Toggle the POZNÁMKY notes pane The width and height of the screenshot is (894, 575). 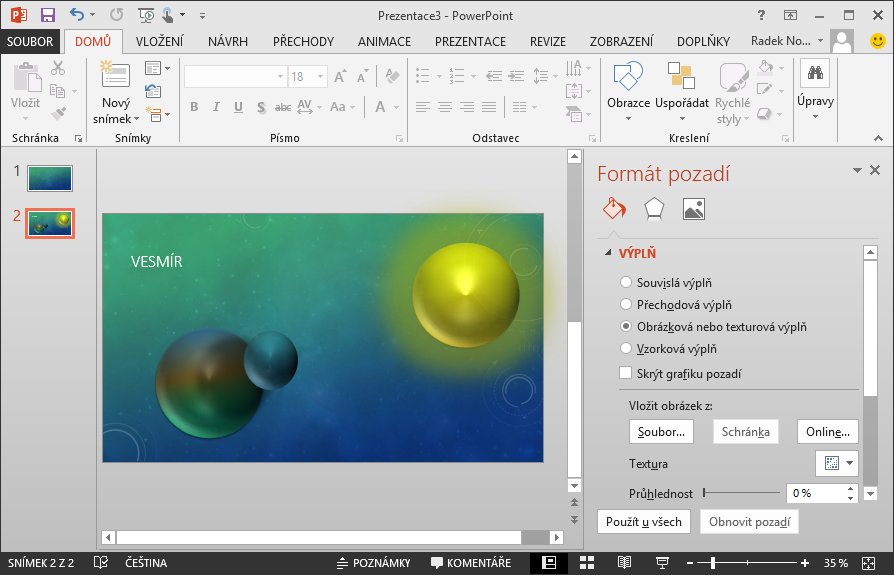[373, 563]
